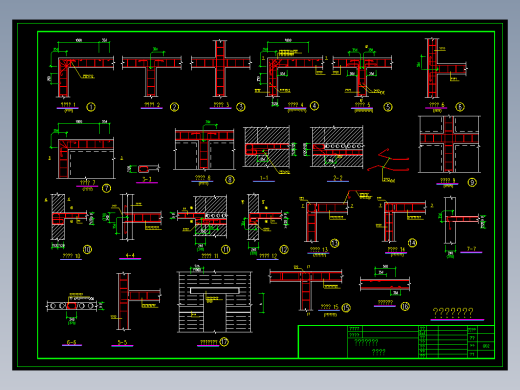Select the section label "3-3"

click(147, 179)
